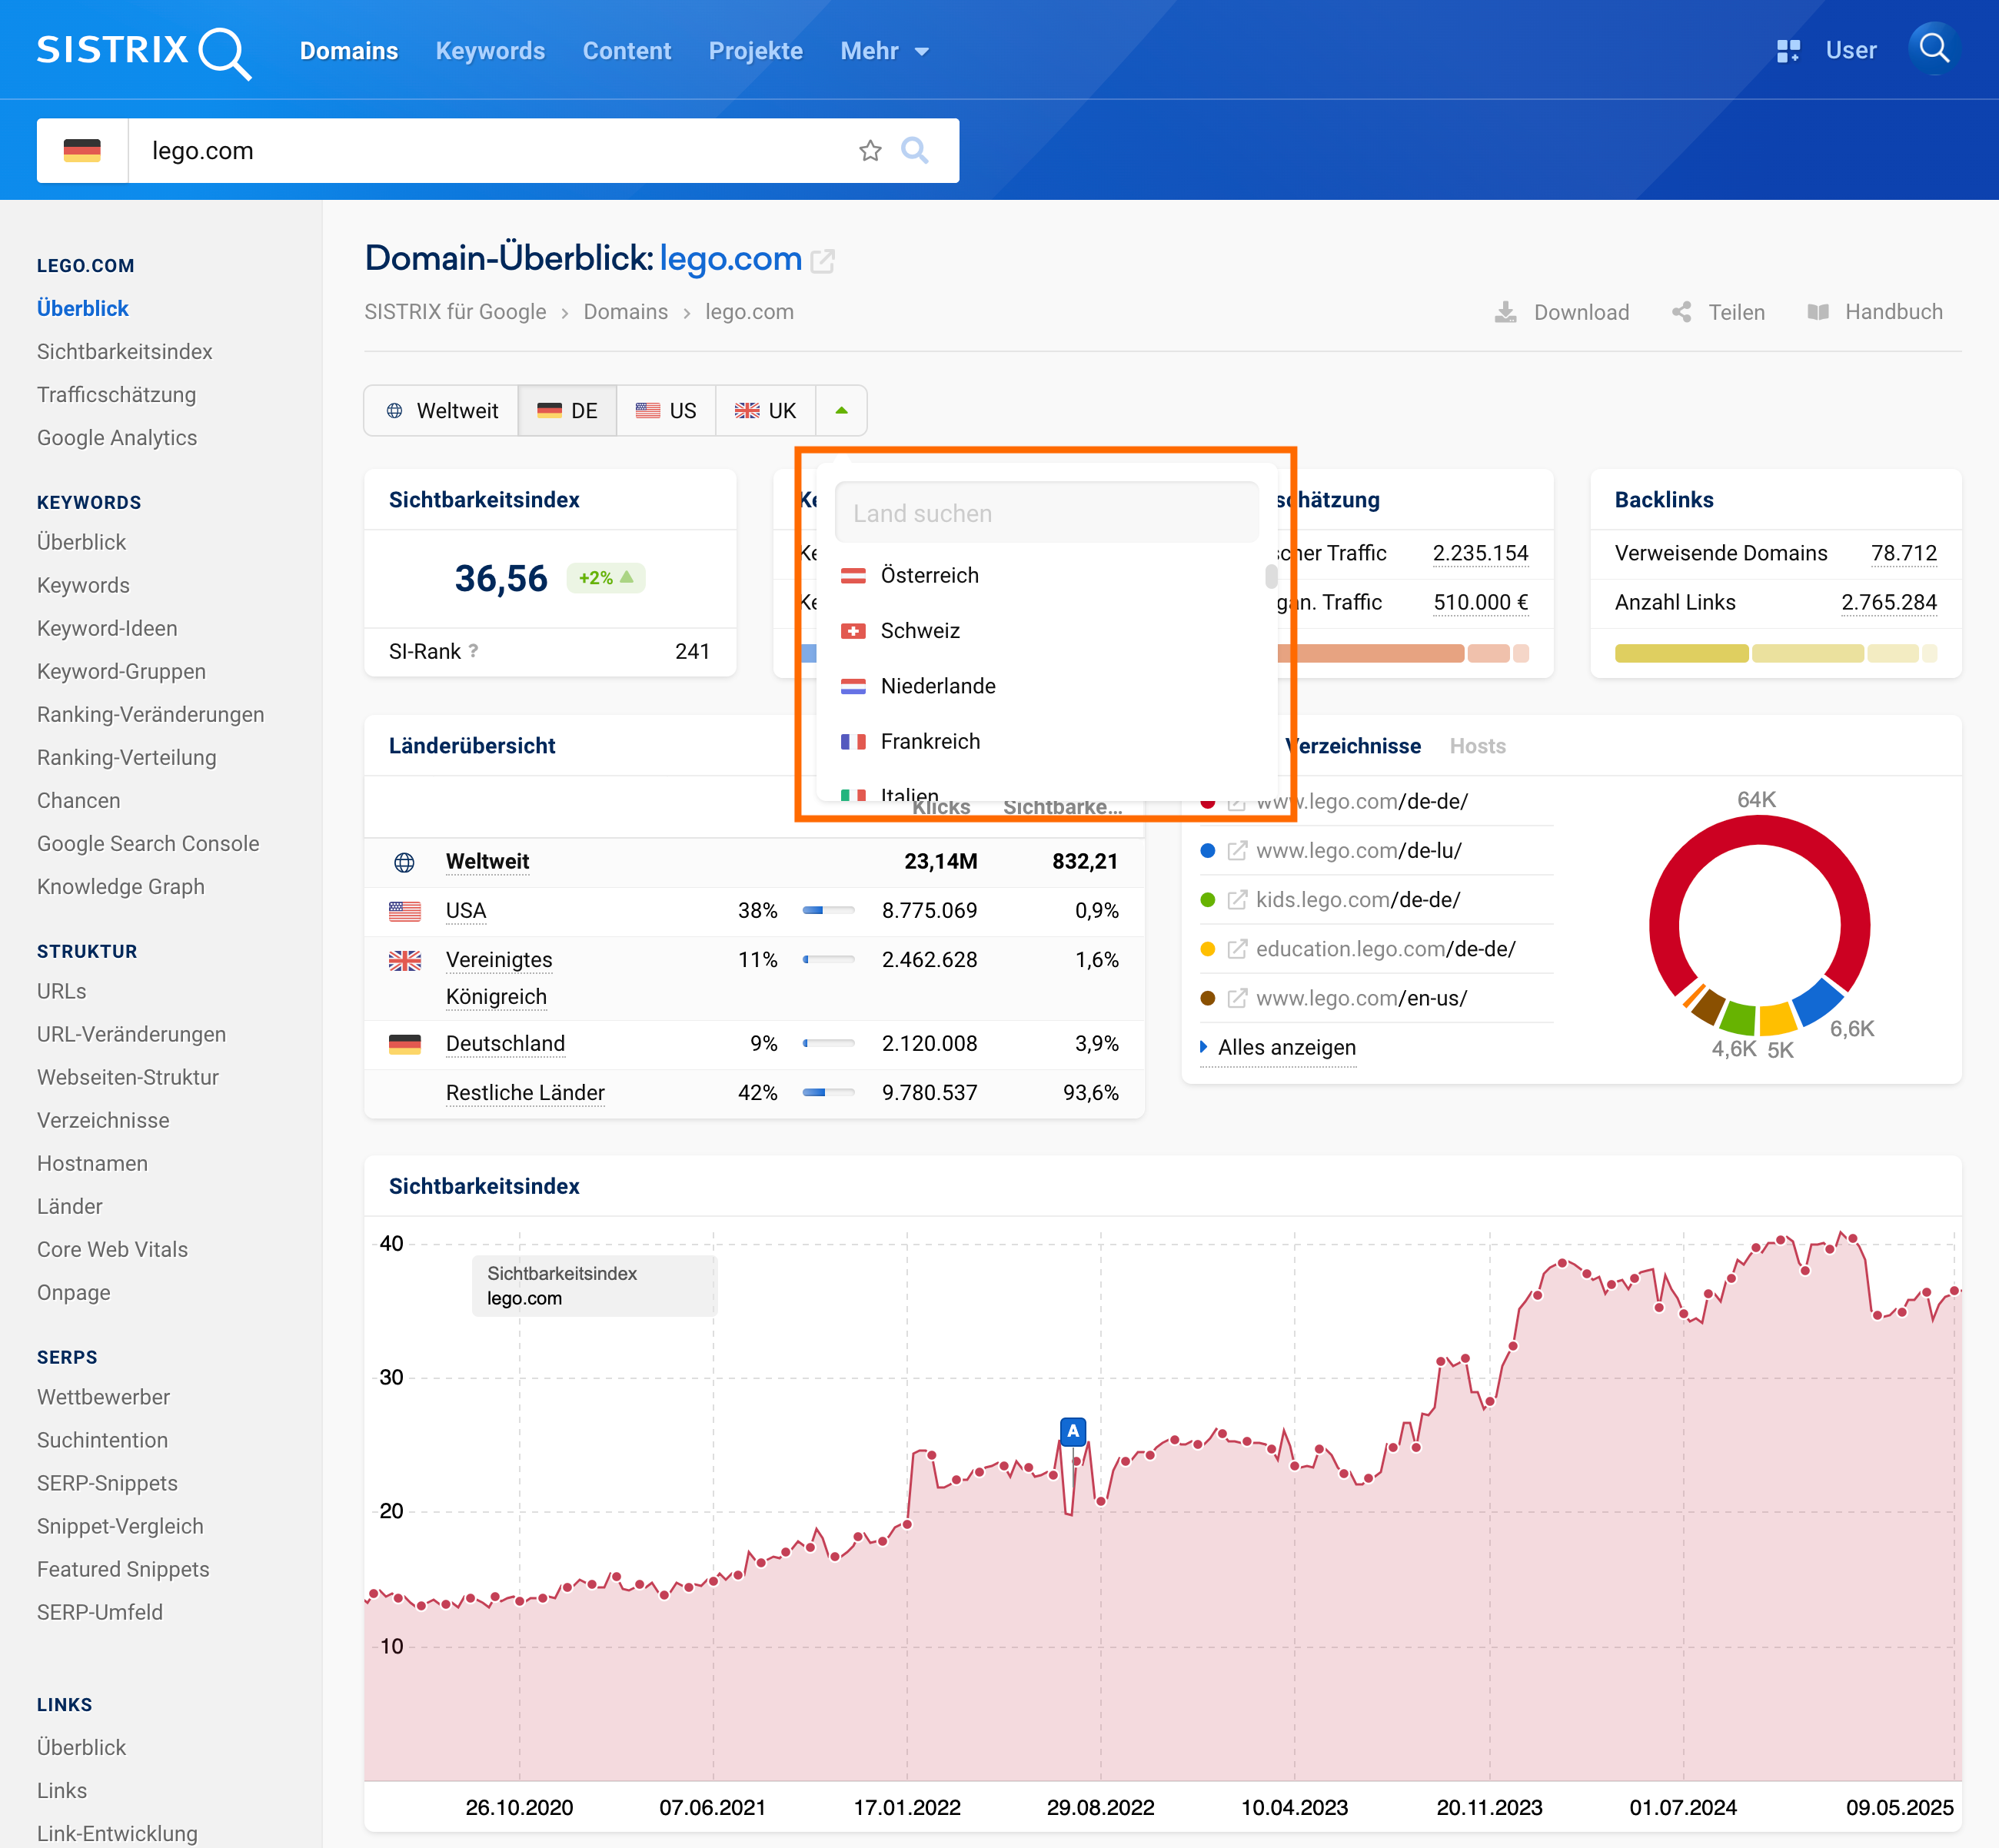Click the magnifier icon in domain search field

pos(914,151)
